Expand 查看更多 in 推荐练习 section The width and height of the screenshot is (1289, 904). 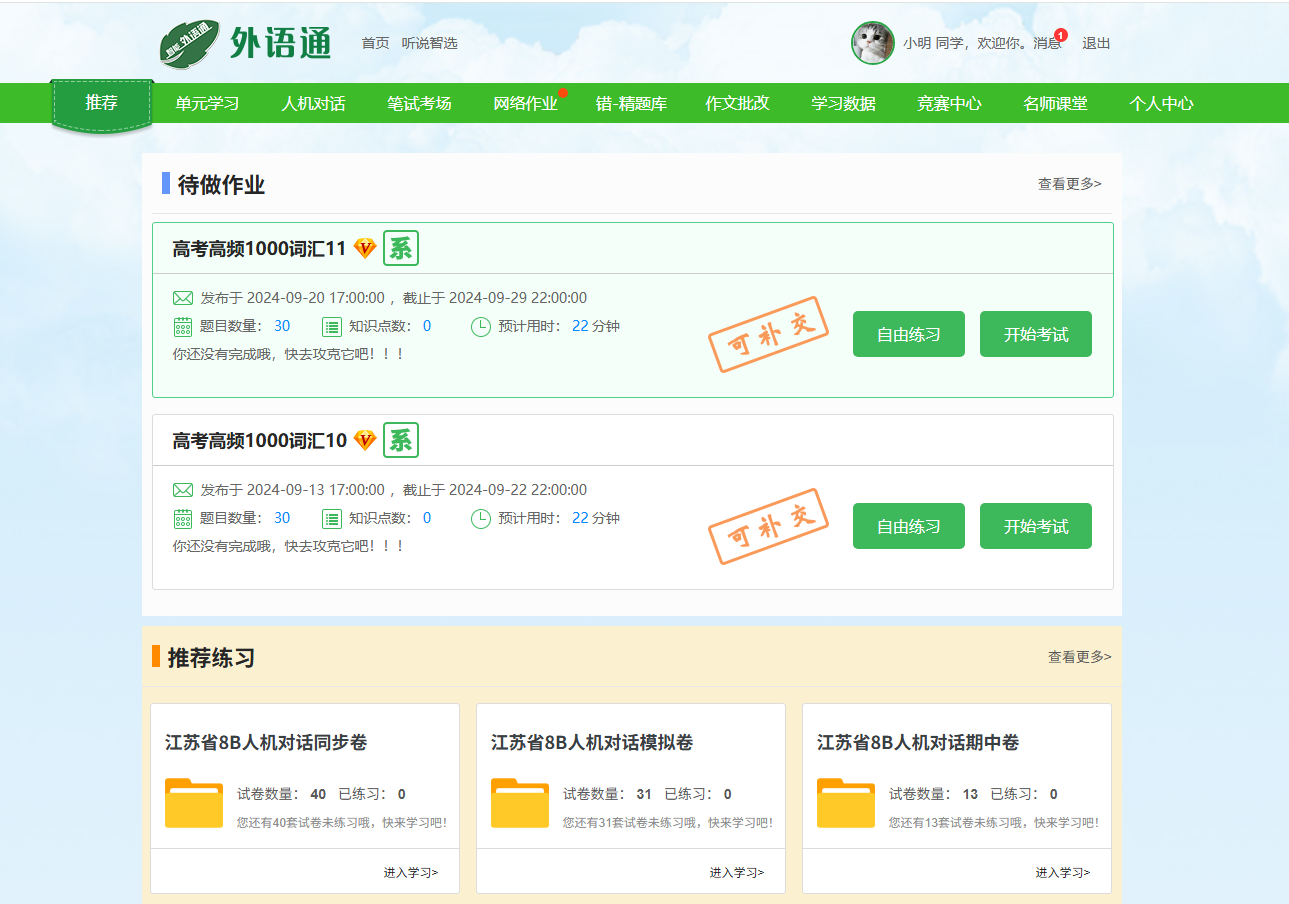[x=1079, y=657]
